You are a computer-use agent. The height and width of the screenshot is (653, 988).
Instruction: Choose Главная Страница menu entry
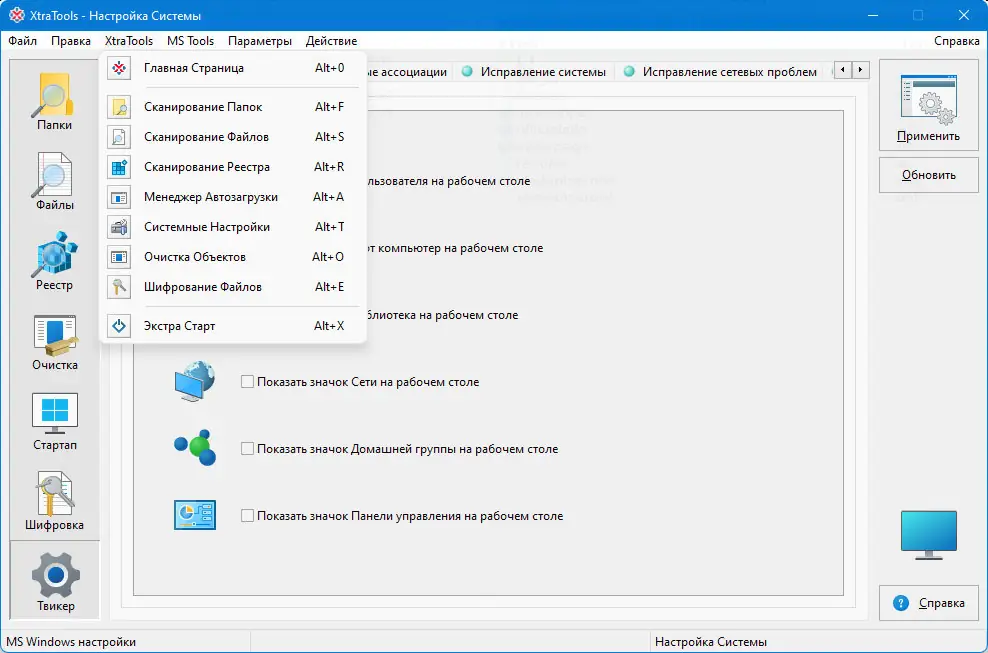(233, 68)
